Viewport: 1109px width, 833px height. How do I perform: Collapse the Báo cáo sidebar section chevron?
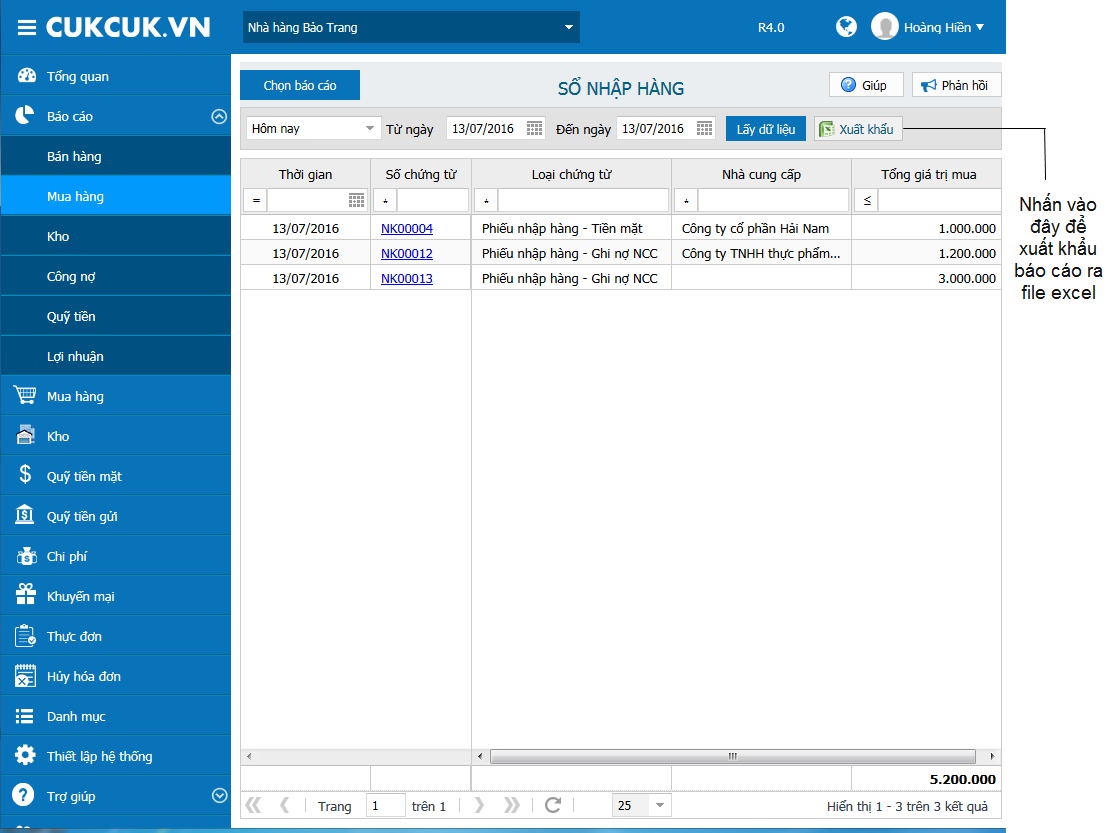[x=219, y=117]
